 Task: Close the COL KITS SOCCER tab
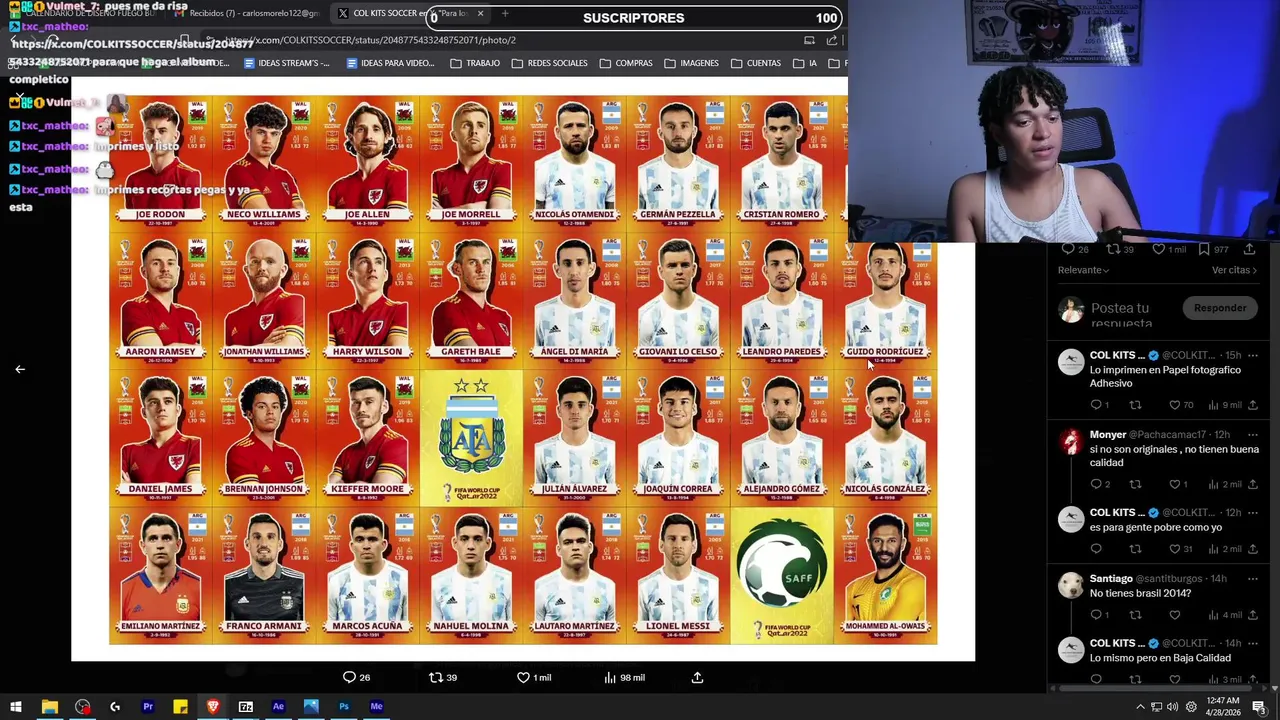tap(480, 14)
